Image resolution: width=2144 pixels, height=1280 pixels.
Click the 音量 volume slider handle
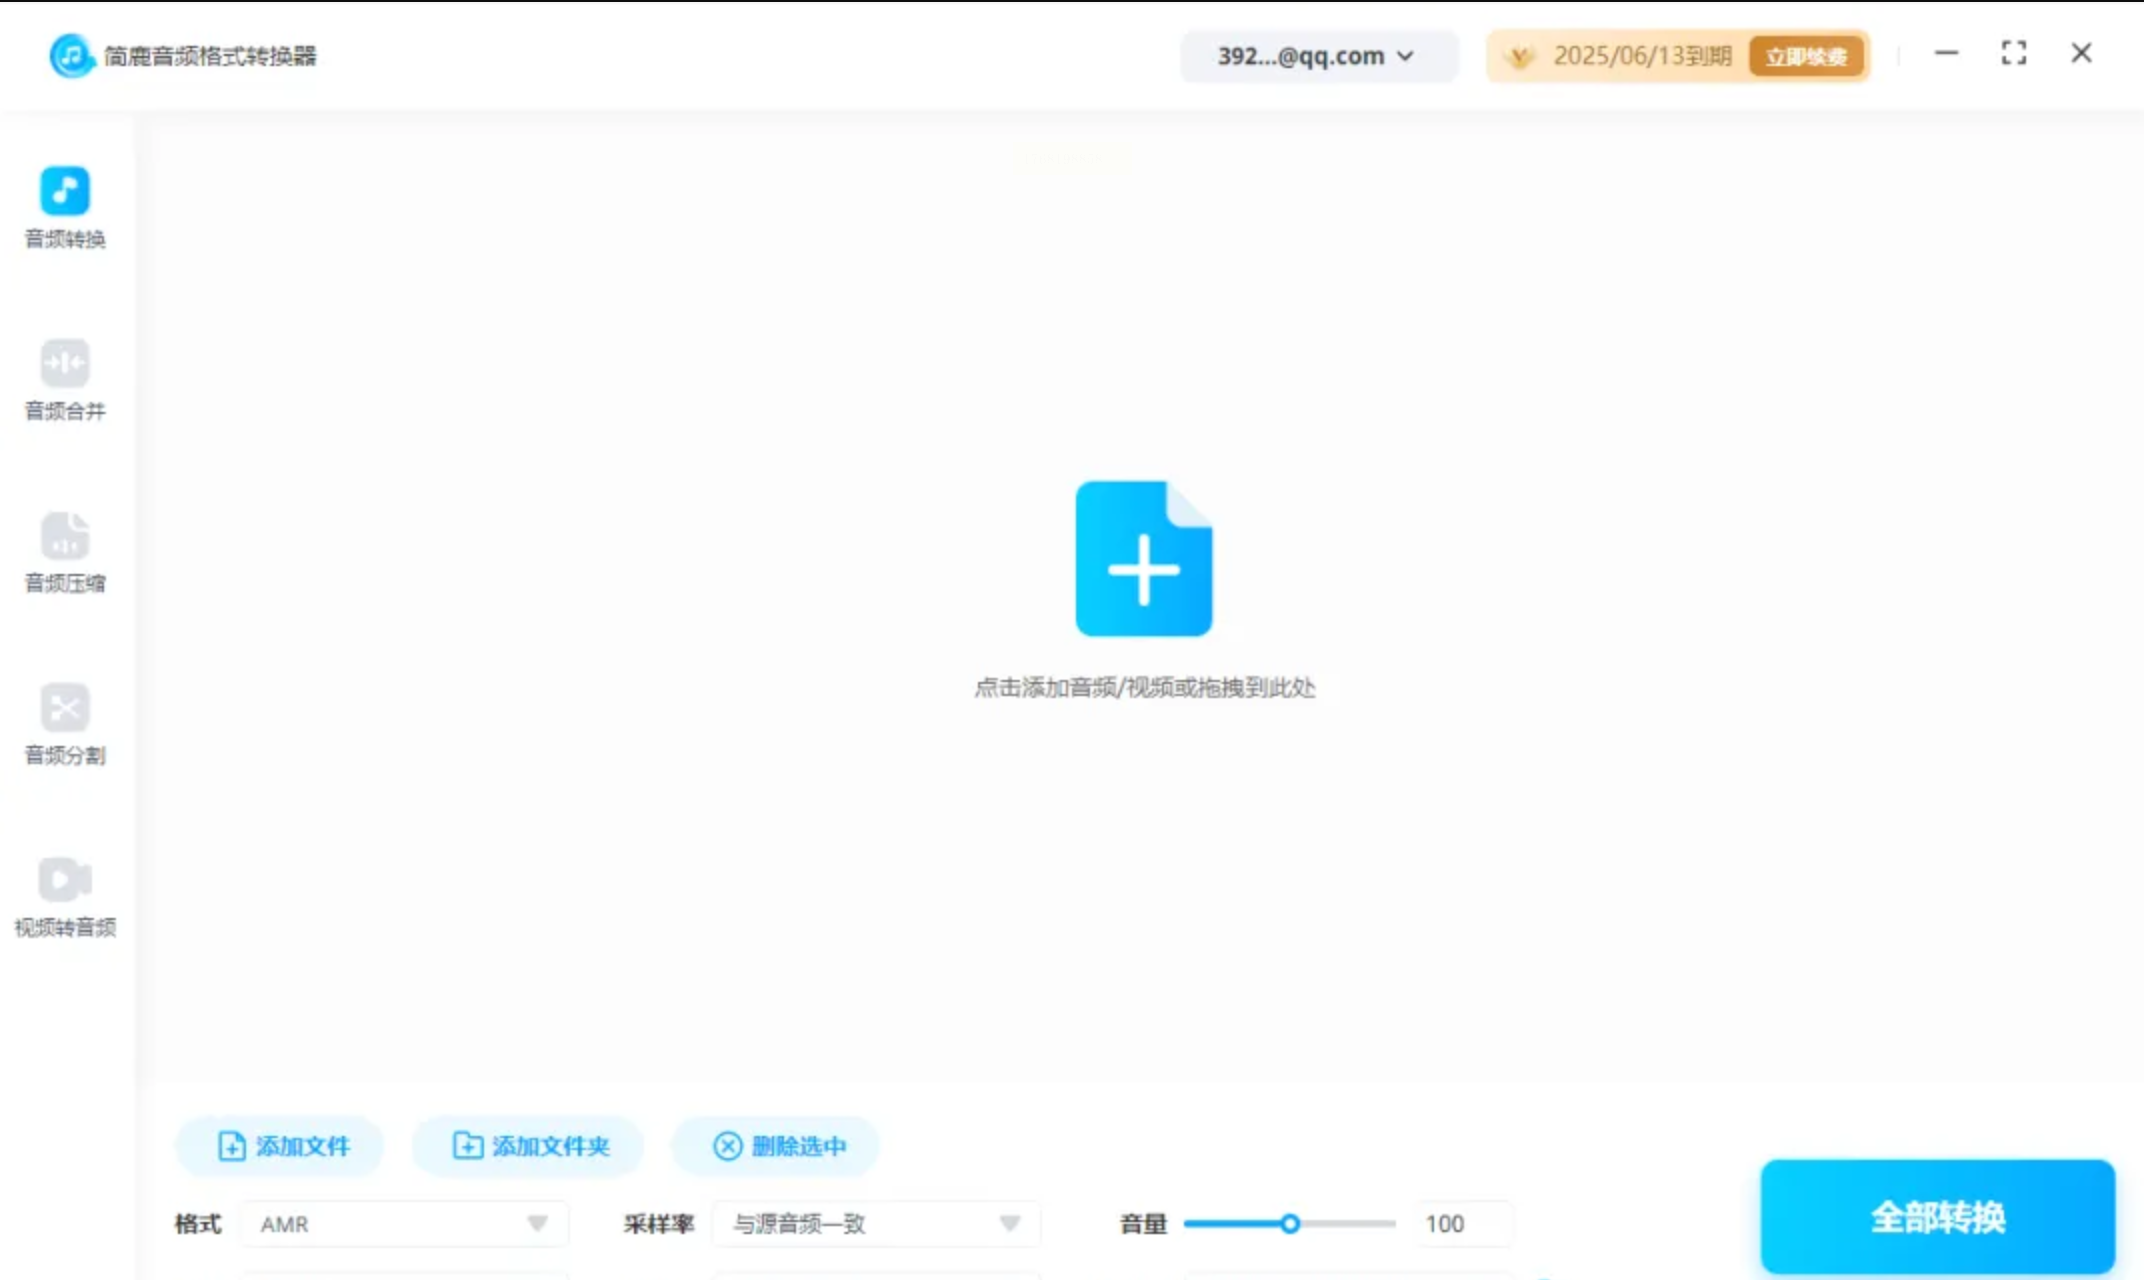coord(1290,1223)
